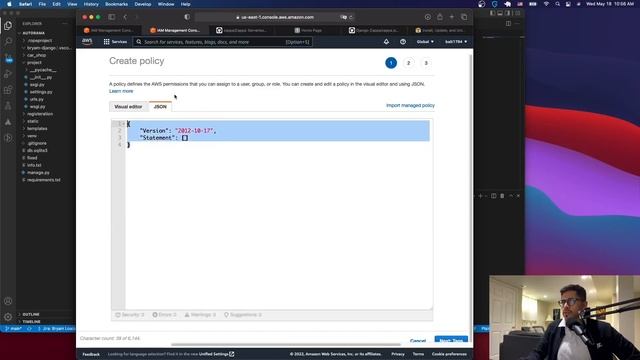The image size is (640, 360).
Task: Expand the registration folder
Action: coord(39,114)
